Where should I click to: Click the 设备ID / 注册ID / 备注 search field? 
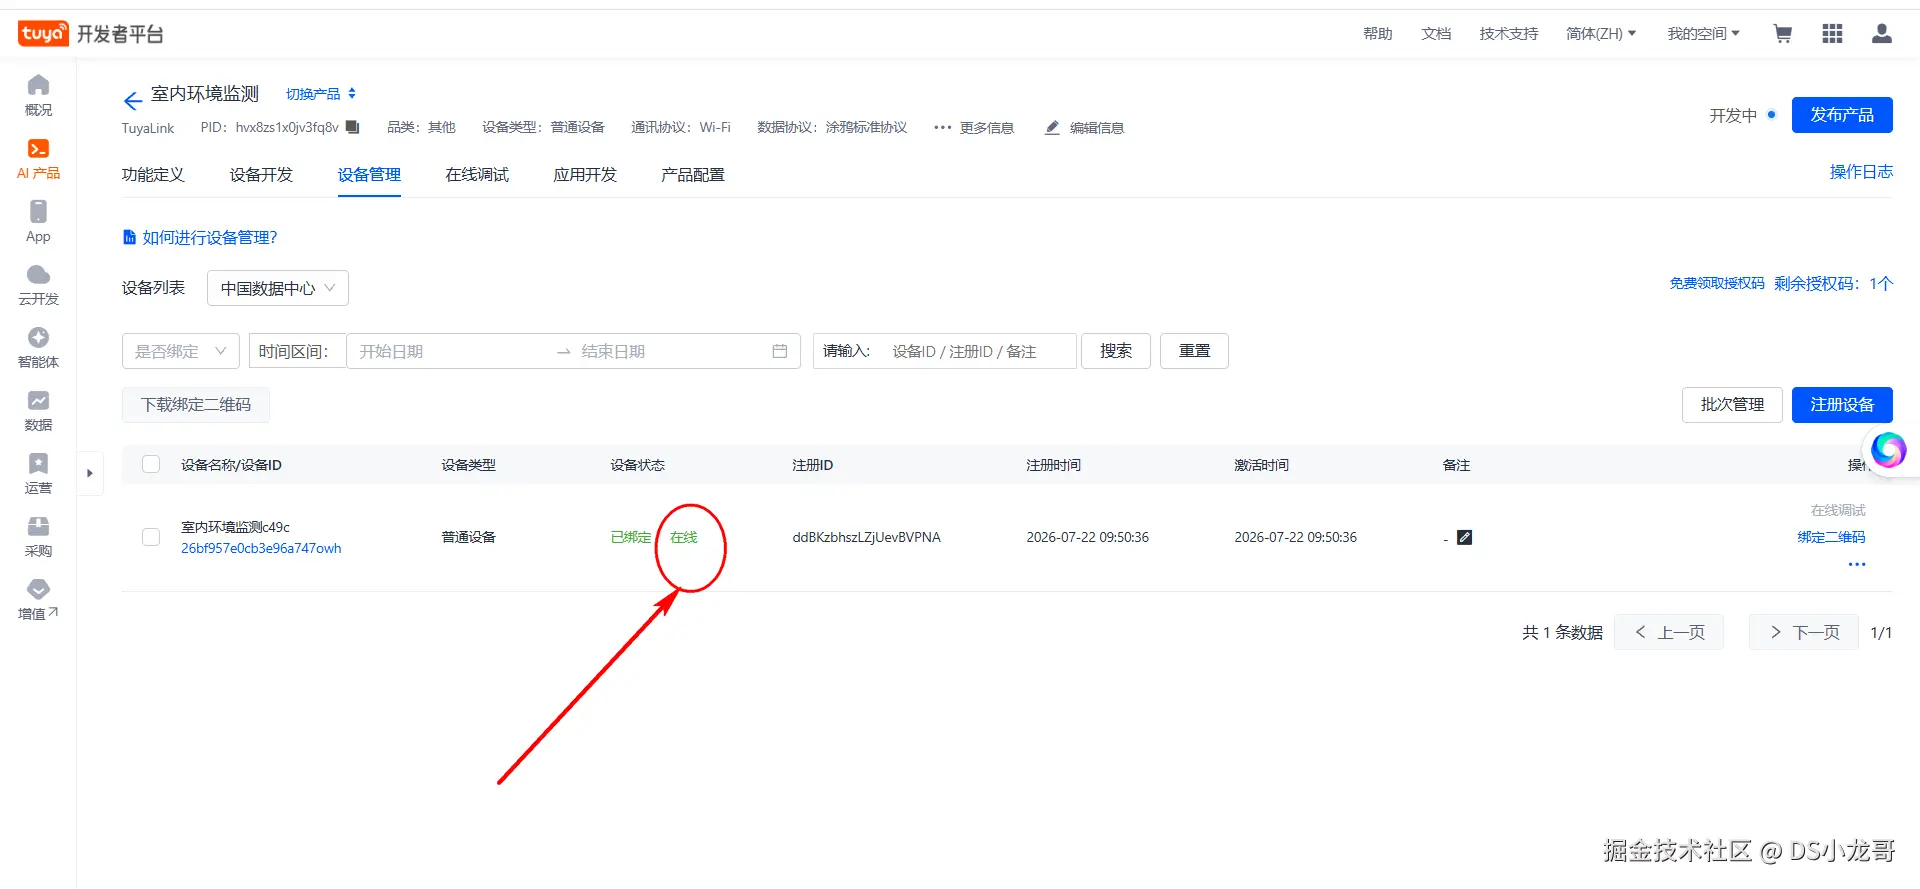[978, 351]
